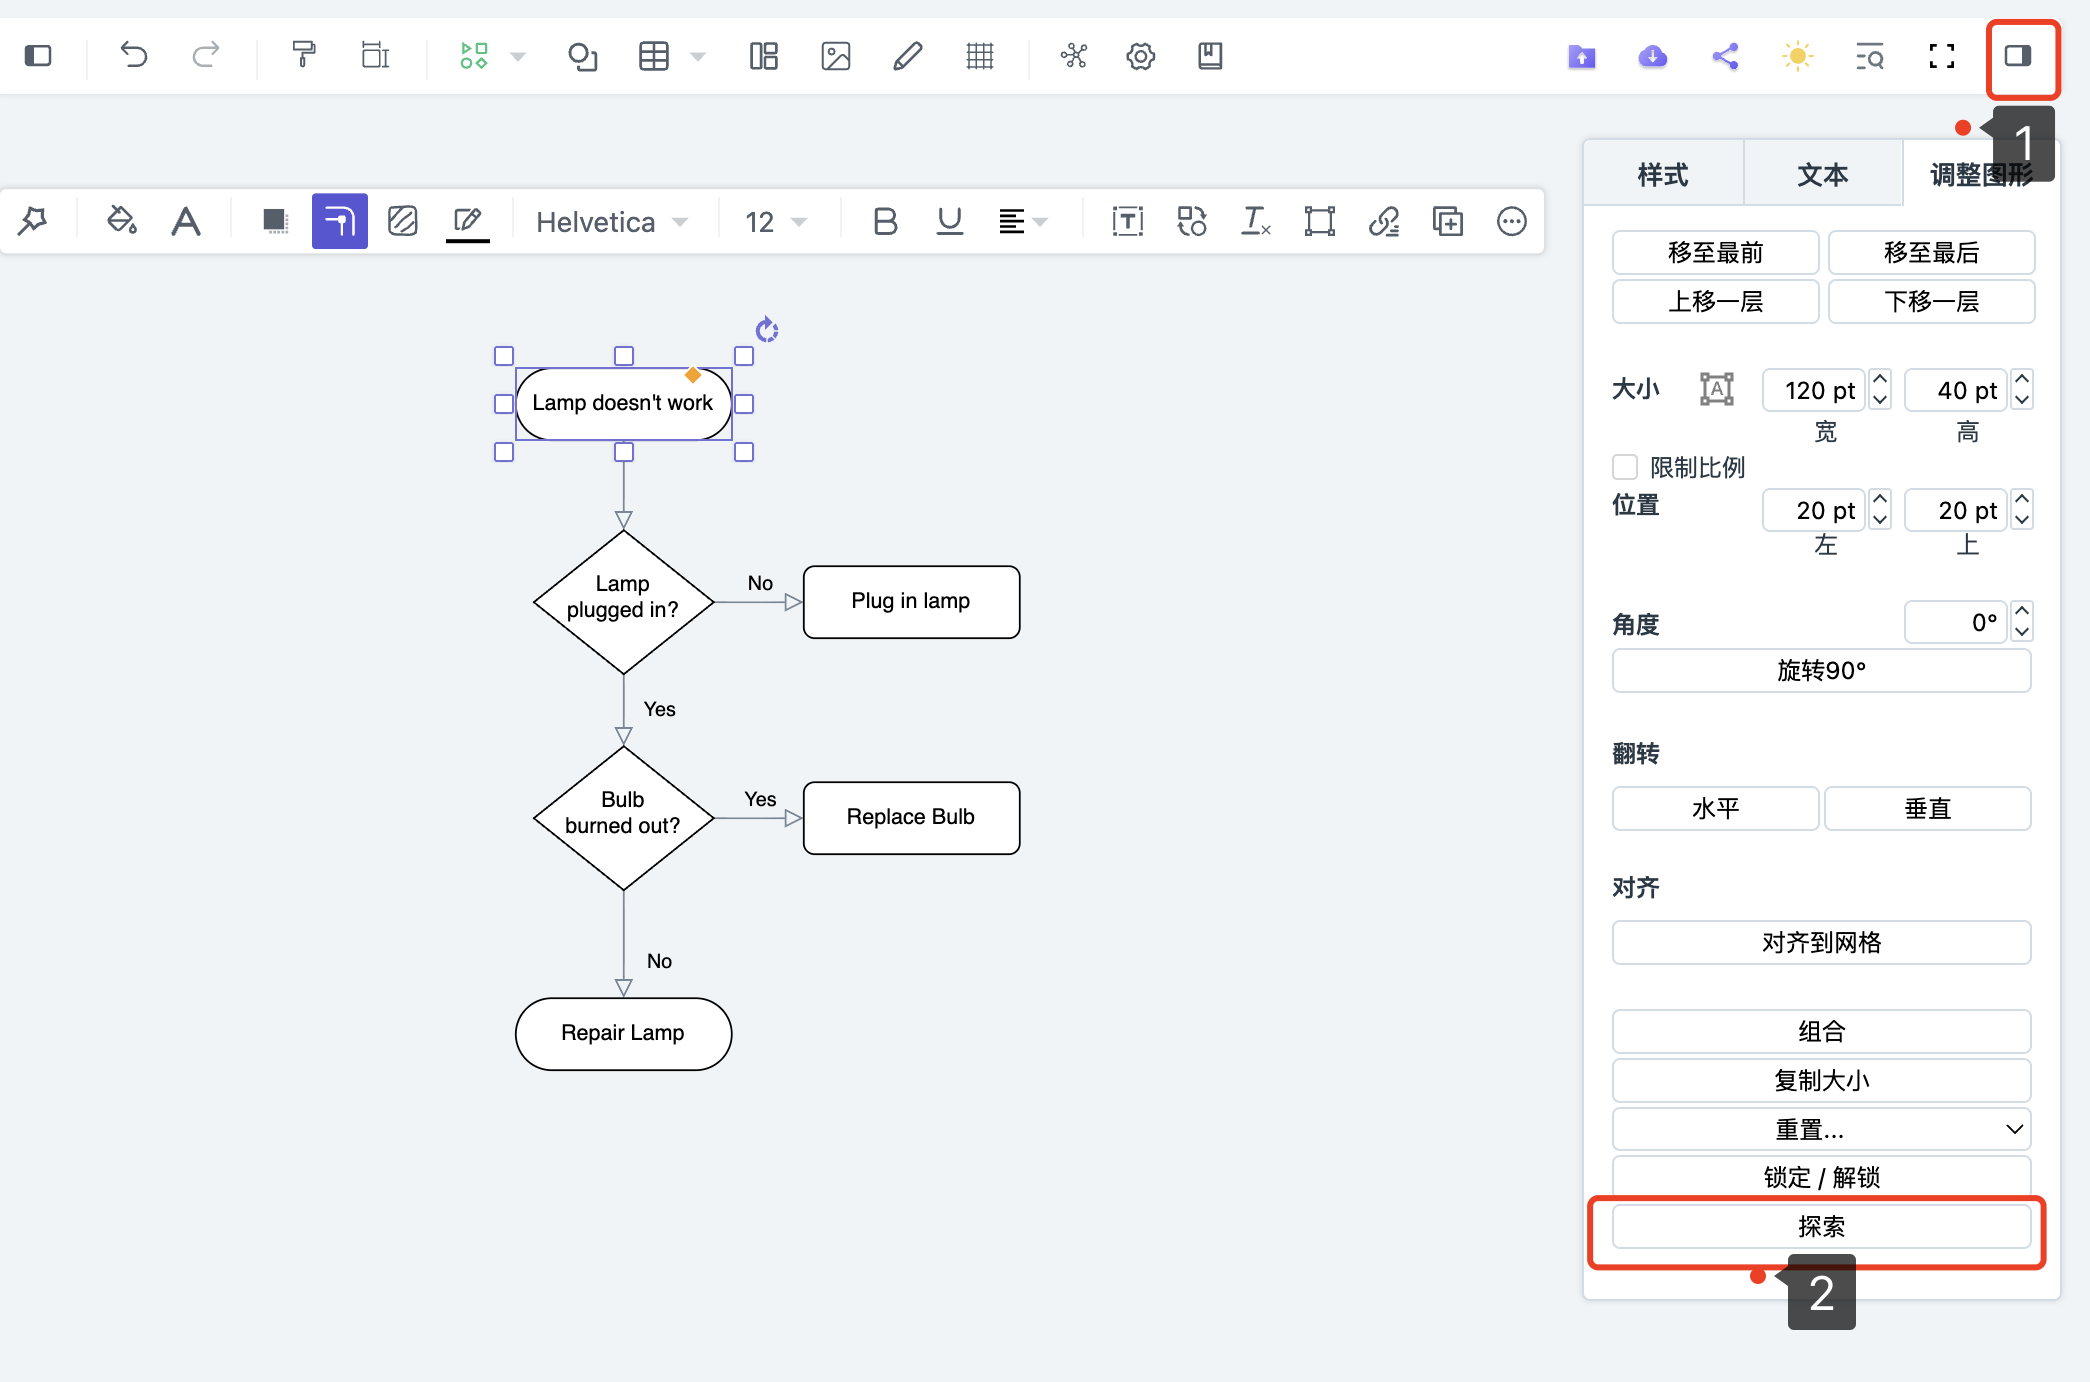
Task: Click the undo arrow icon
Action: pyautogui.click(x=133, y=55)
